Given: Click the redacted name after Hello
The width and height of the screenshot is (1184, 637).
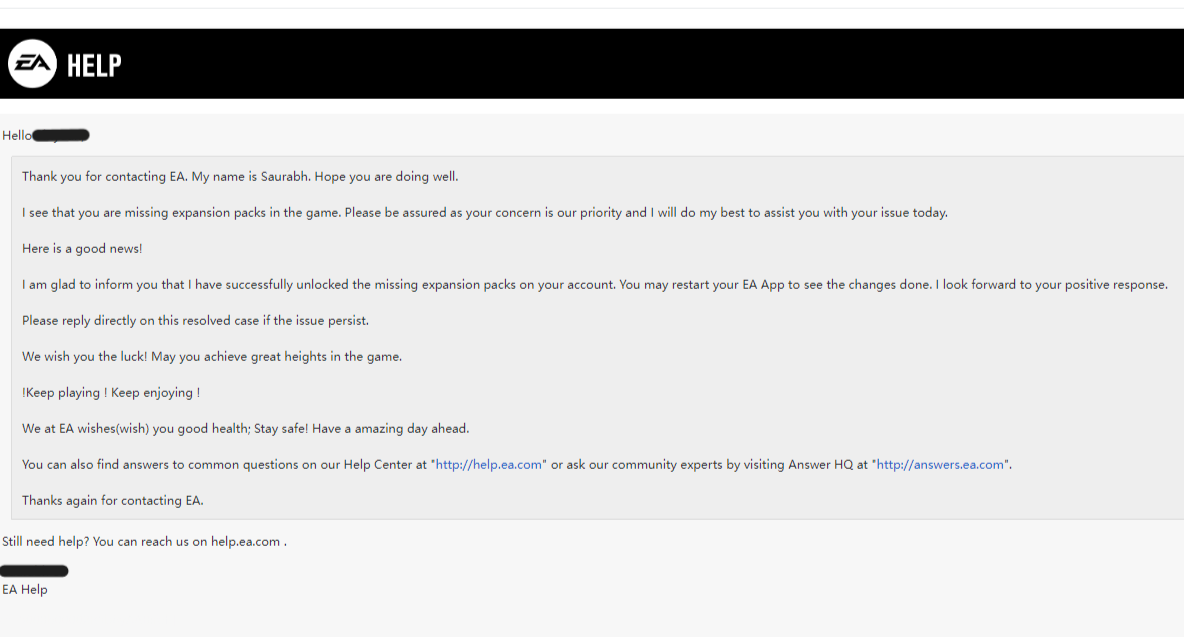Looking at the screenshot, I should (x=61, y=135).
